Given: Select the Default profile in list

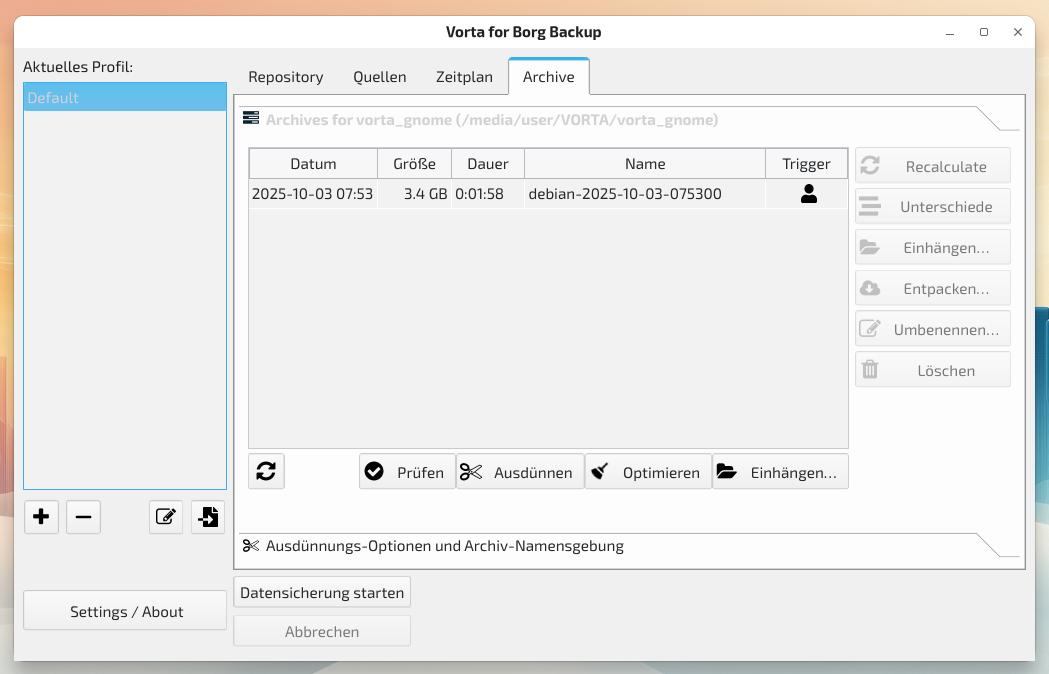Looking at the screenshot, I should coord(125,98).
